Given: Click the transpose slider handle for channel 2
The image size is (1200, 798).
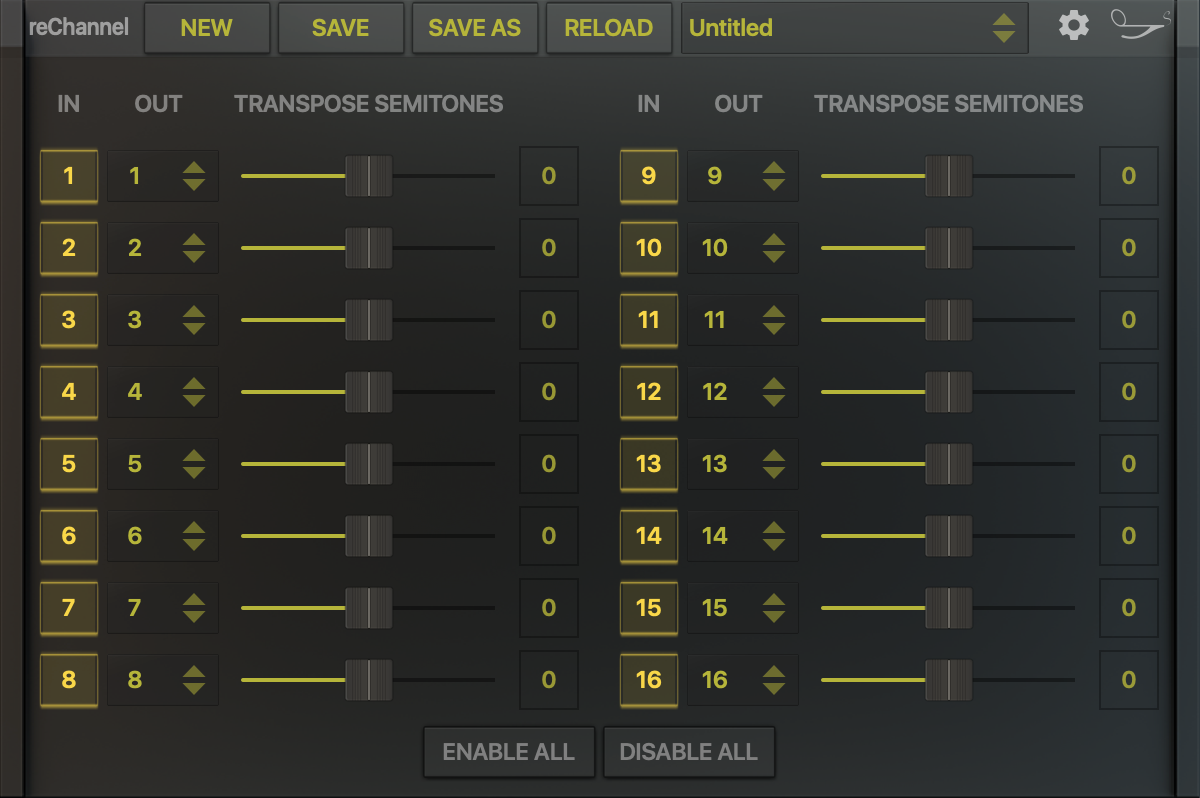Looking at the screenshot, I should 369,248.
